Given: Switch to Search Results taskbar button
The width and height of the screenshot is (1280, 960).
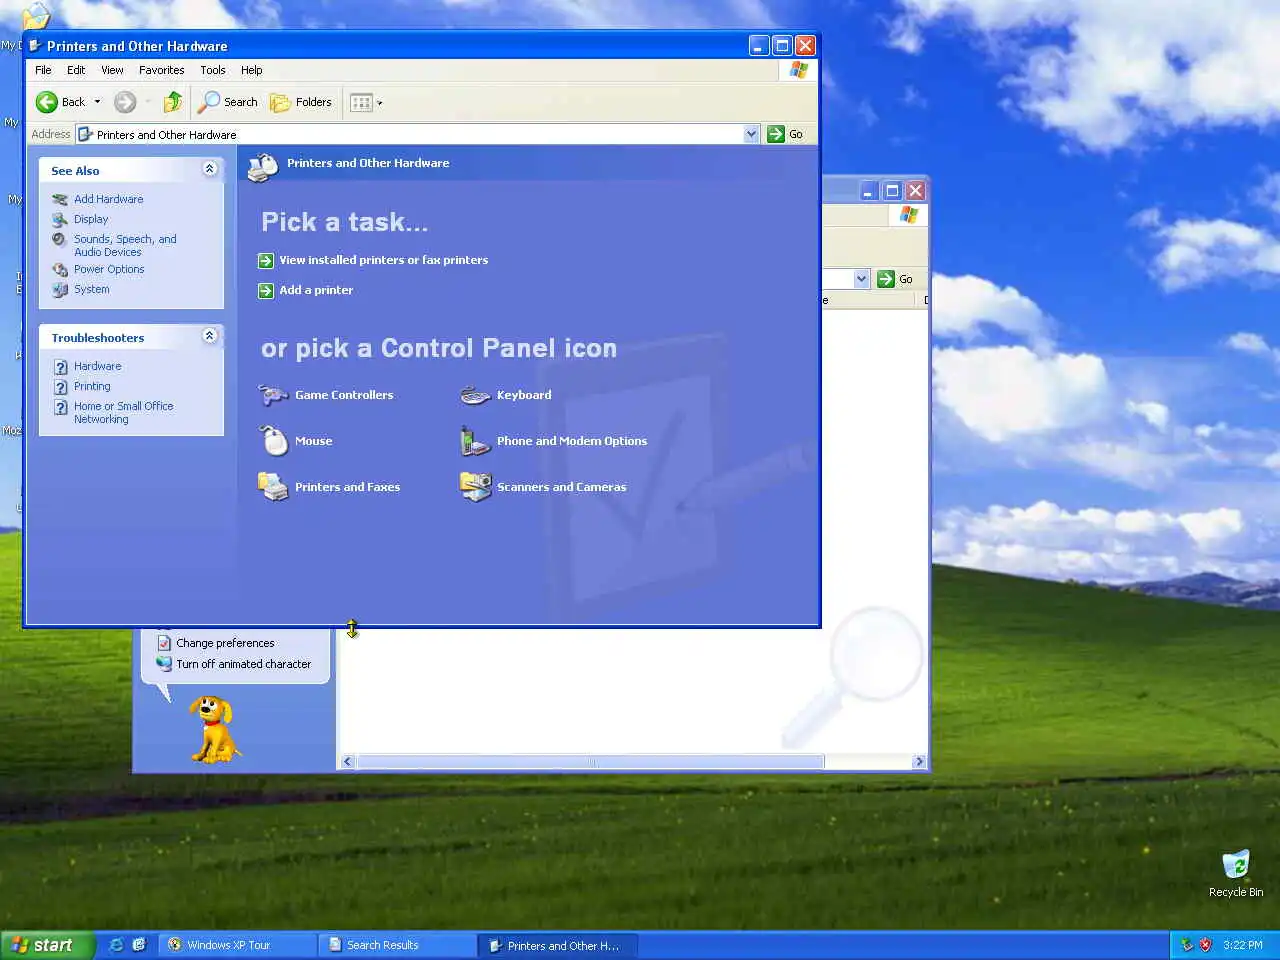Looking at the screenshot, I should pos(397,945).
